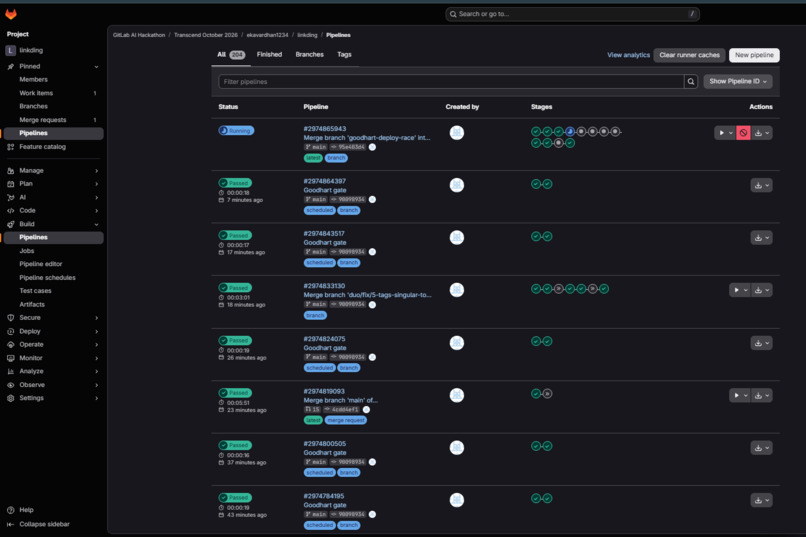Download artifacts for pipeline #2974865943

(x=762, y=133)
